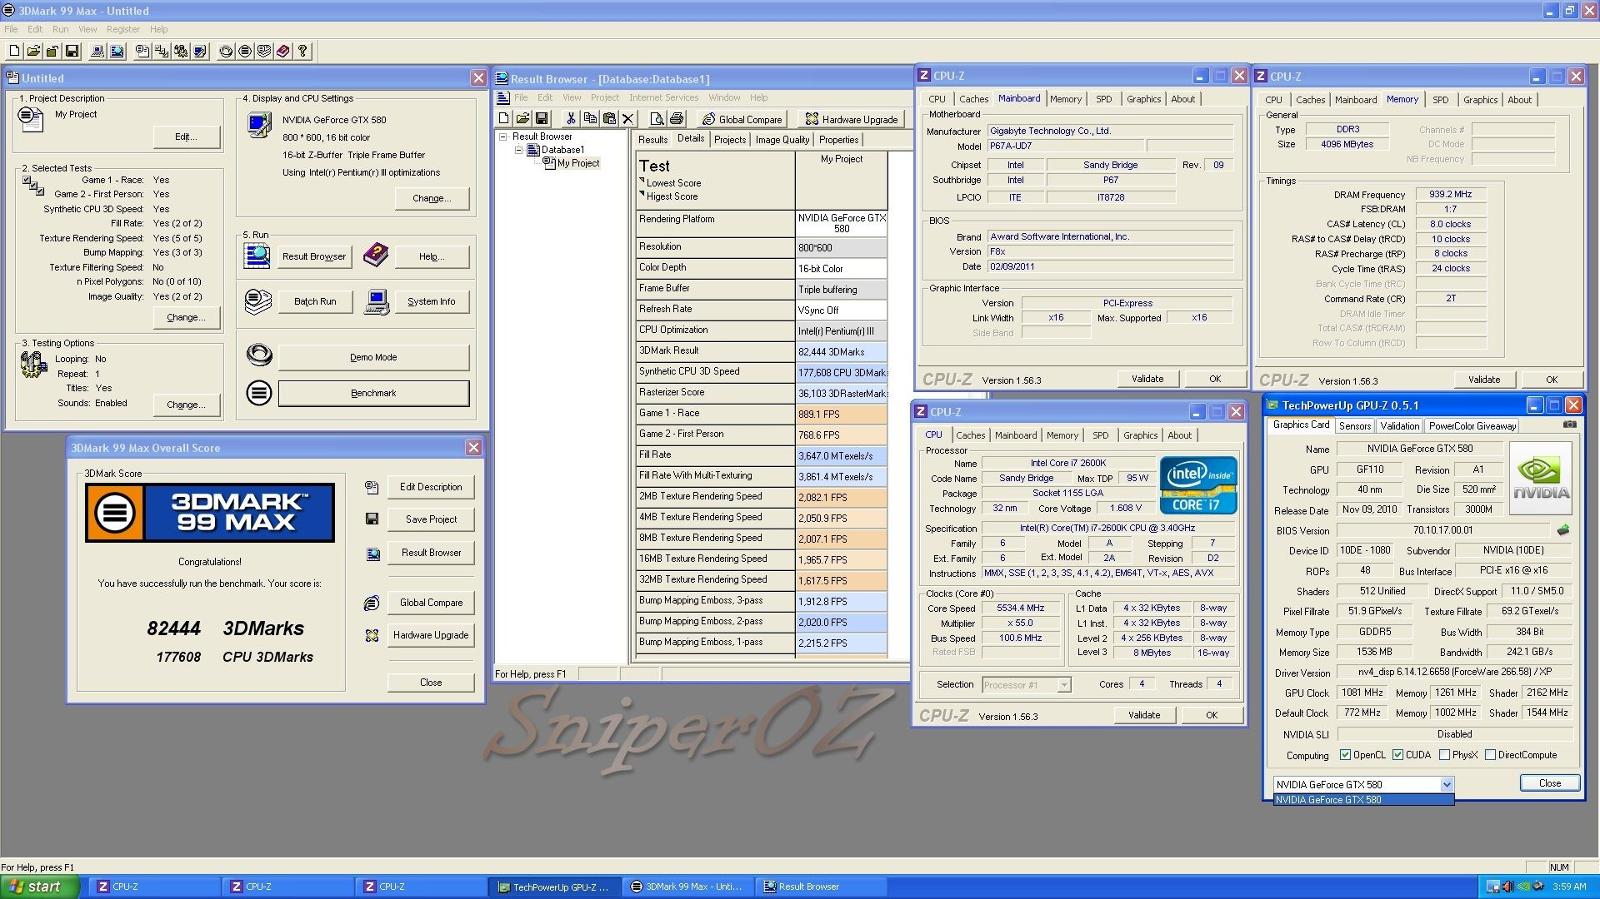Switch to Result Browser taskbar item
This screenshot has height=899, width=1600.
tap(820, 886)
